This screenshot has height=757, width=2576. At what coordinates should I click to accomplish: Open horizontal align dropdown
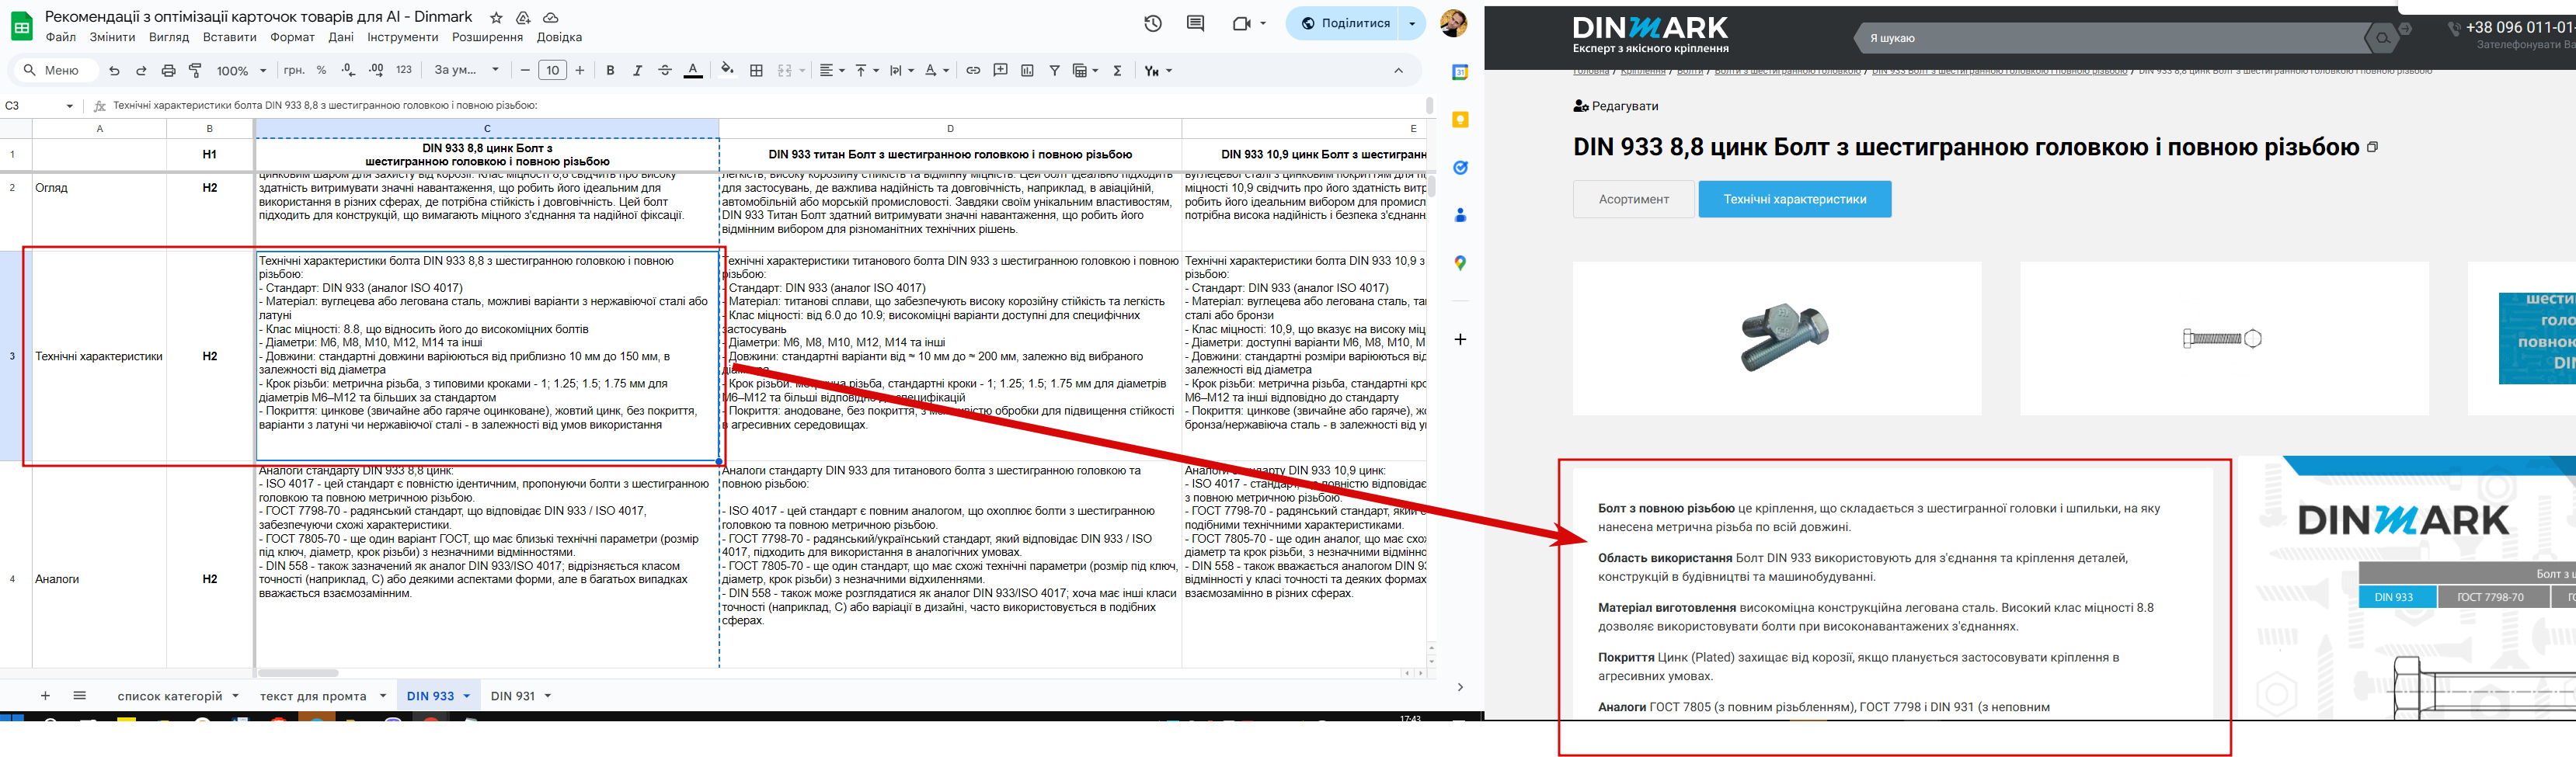click(x=832, y=71)
